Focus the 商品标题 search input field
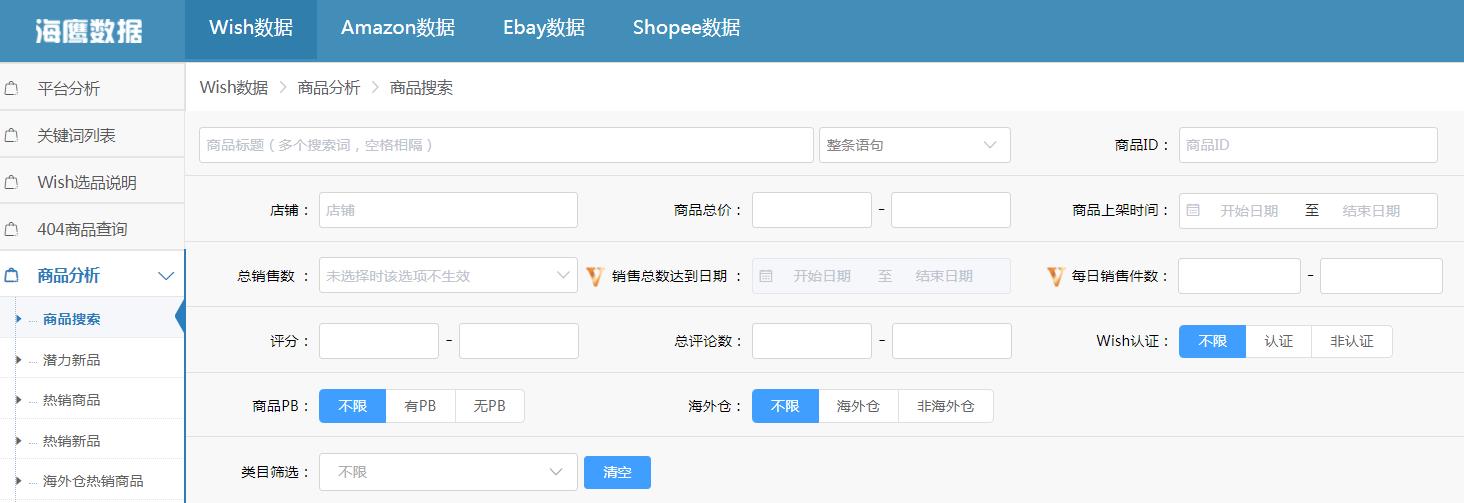 pyautogui.click(x=505, y=145)
